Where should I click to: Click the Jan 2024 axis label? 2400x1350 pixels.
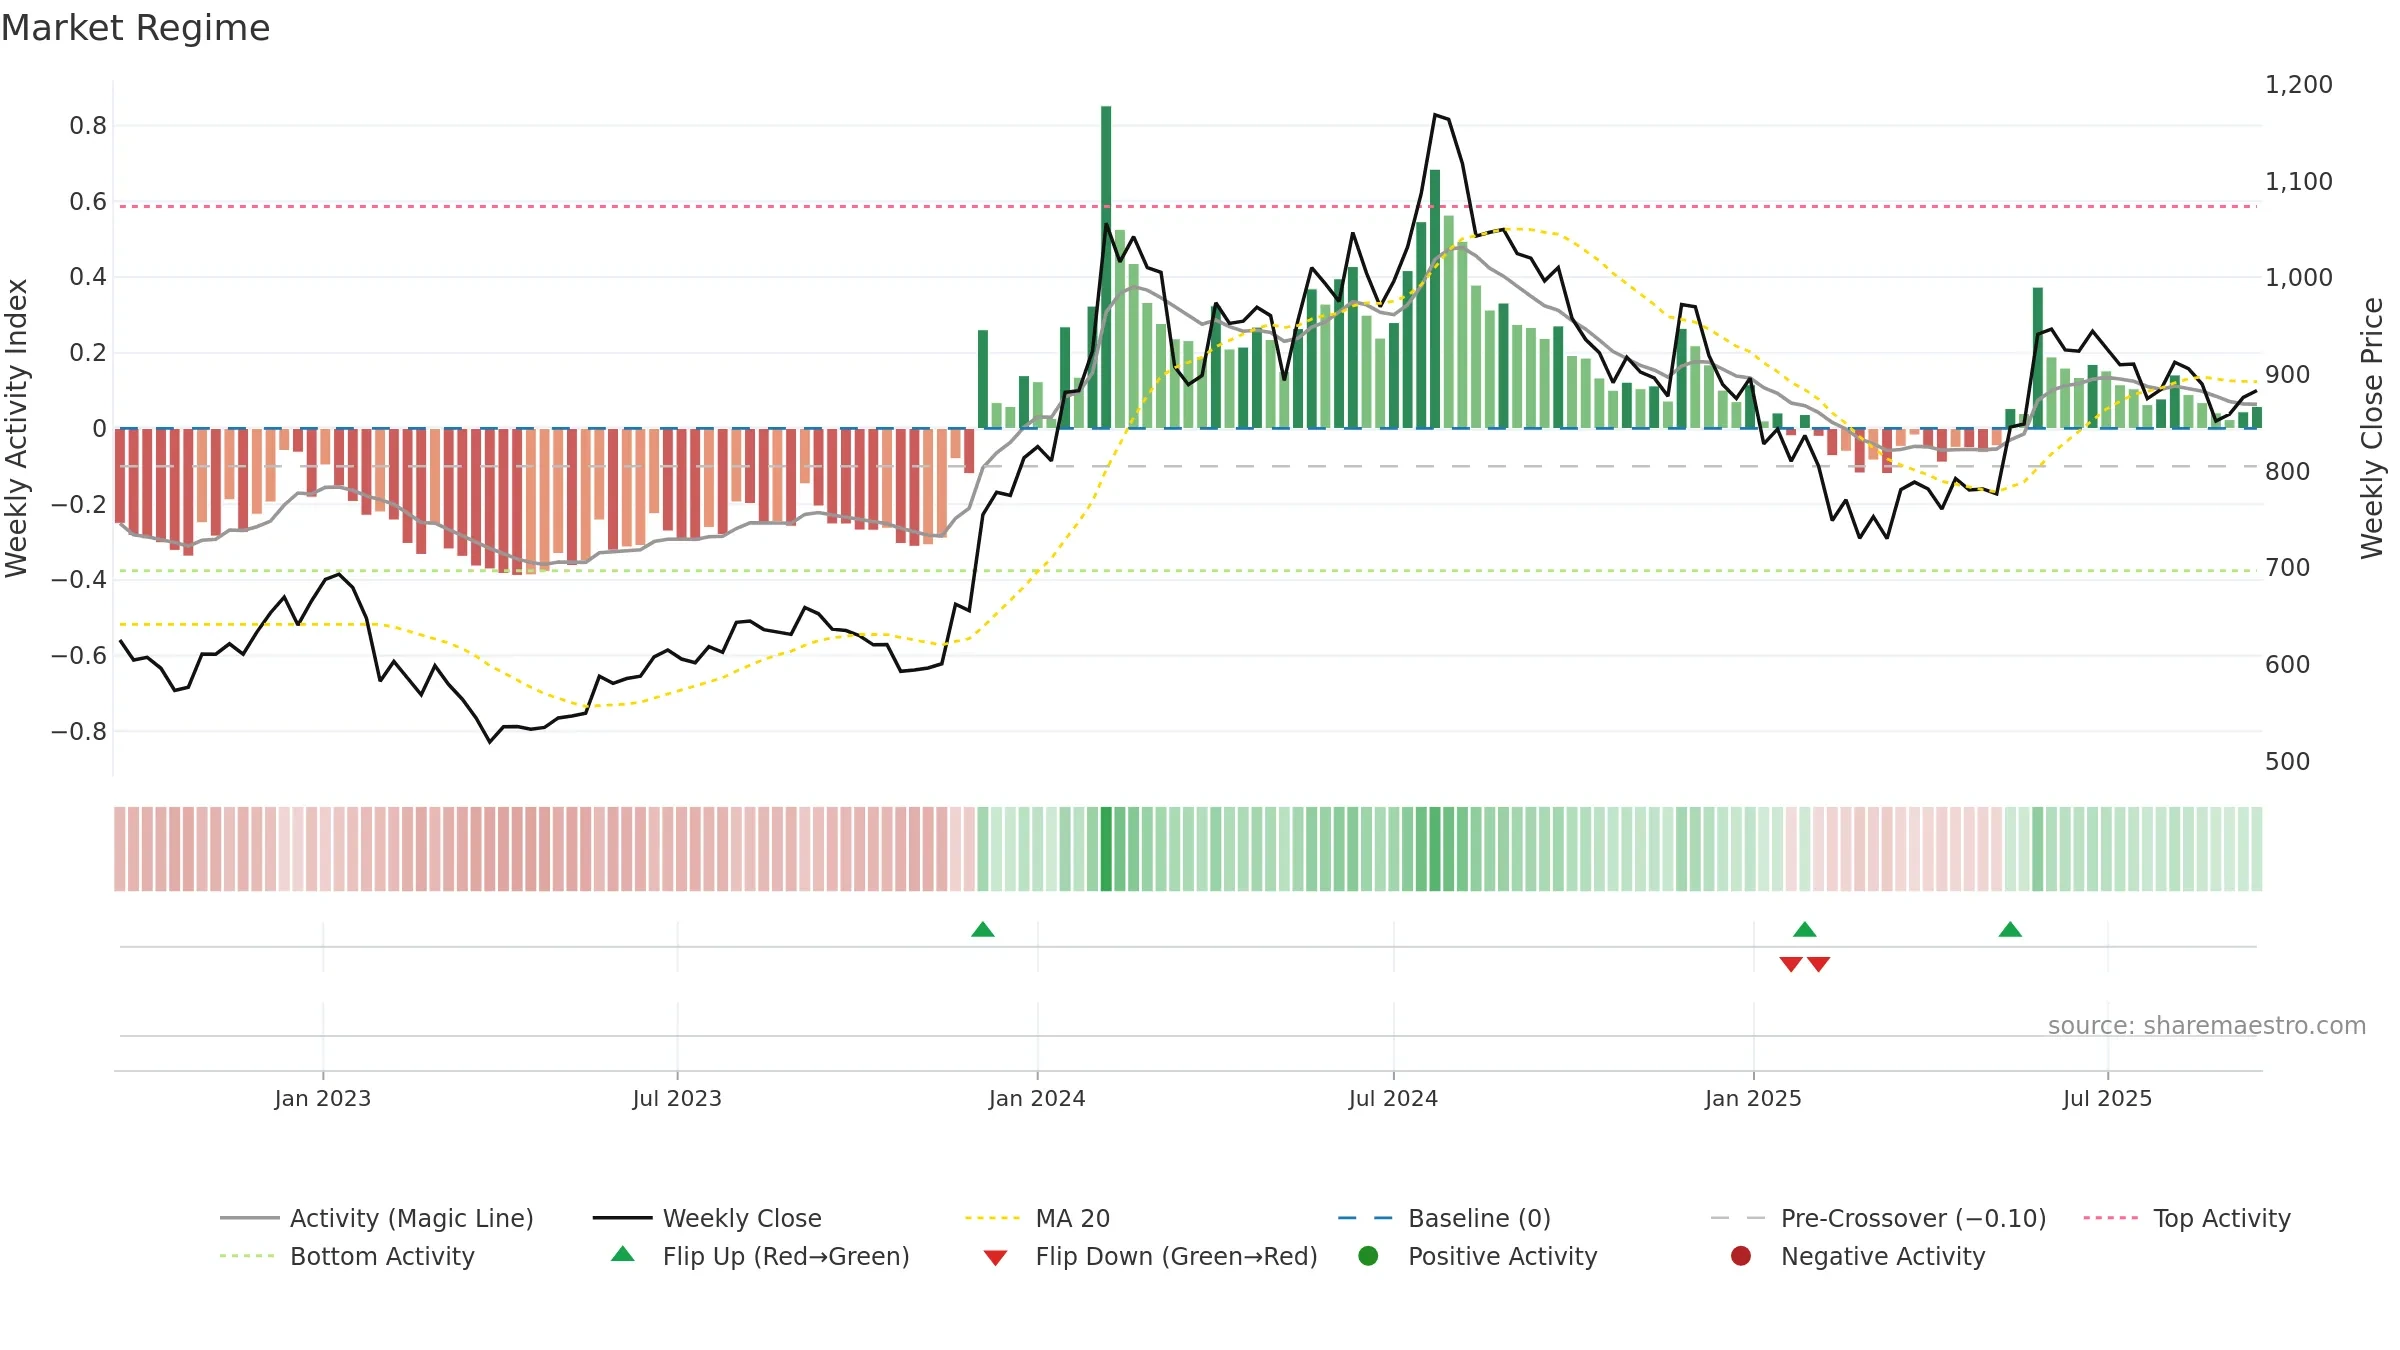[1037, 1098]
